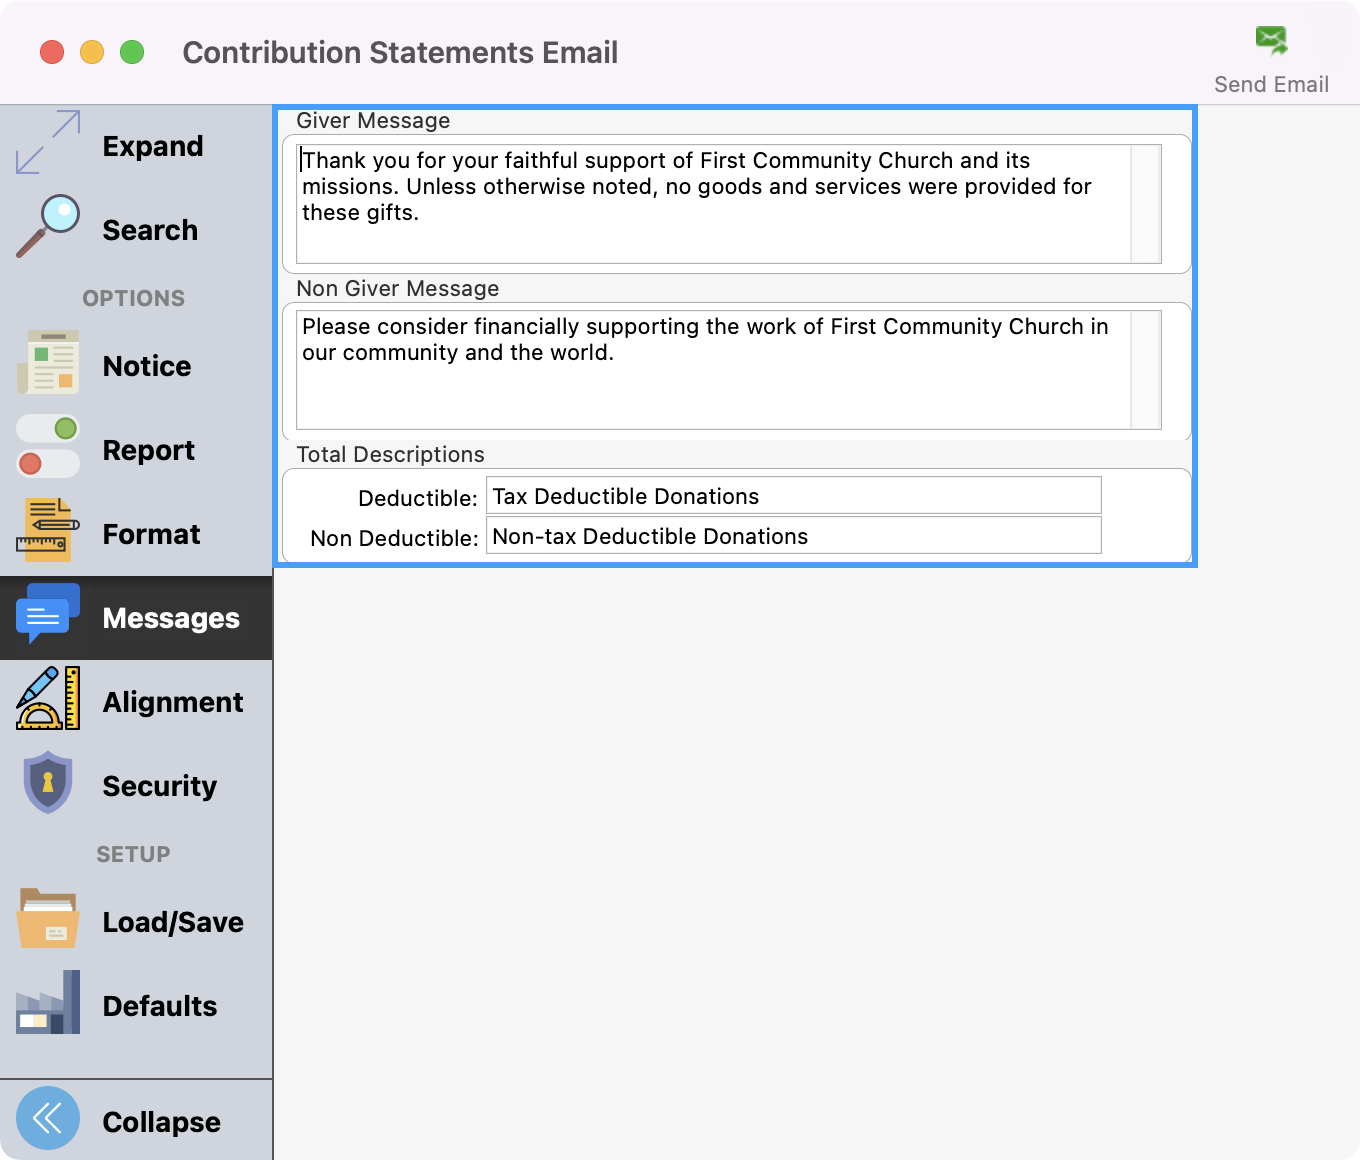Focus the Non Deductible description field

793,536
